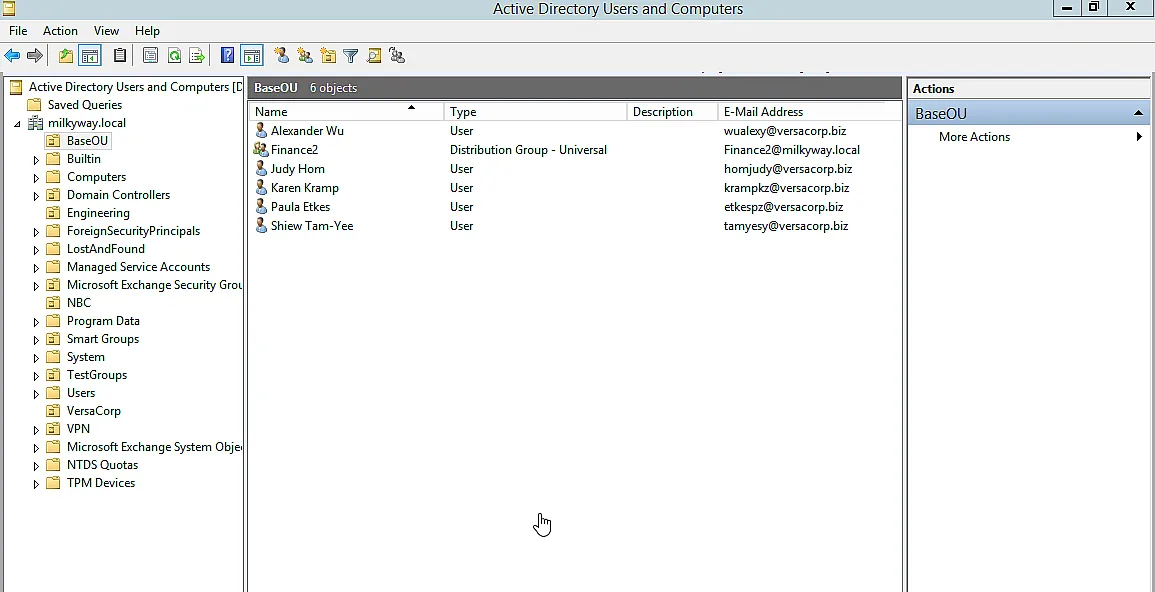Expand the Smart Groups node
The width and height of the screenshot is (1155, 592).
(x=36, y=340)
